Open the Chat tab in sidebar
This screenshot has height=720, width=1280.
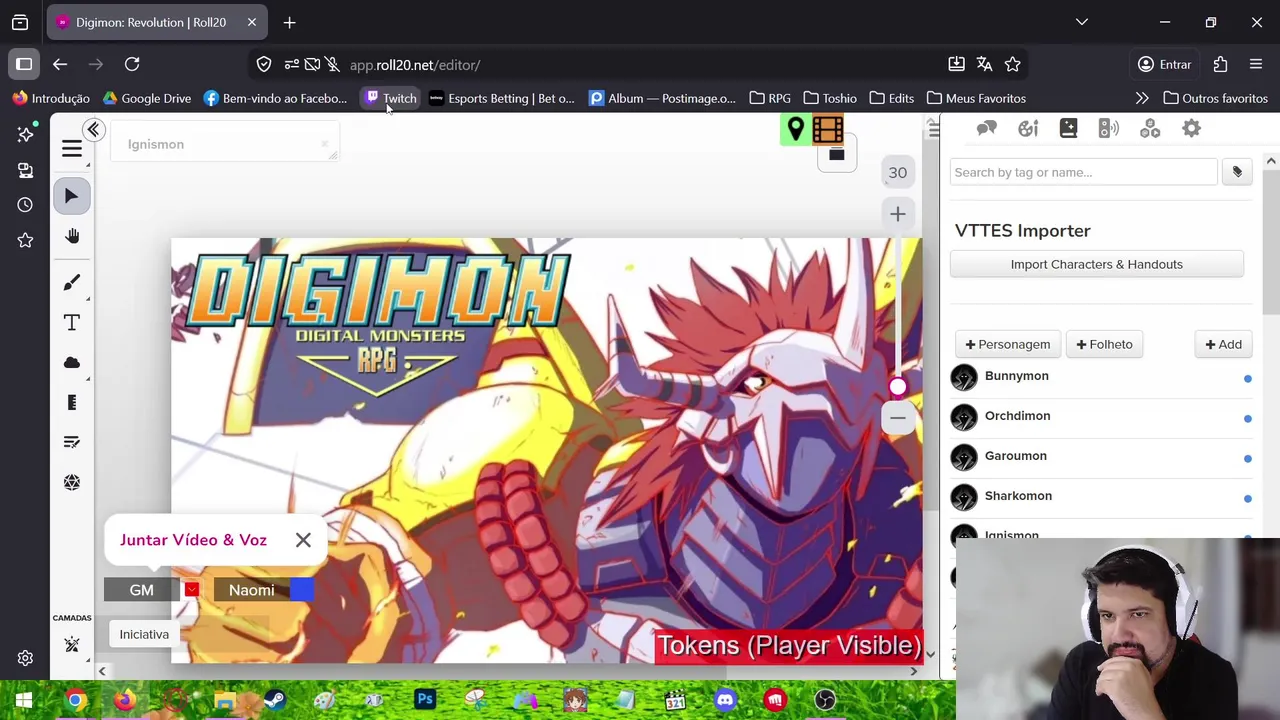[986, 128]
